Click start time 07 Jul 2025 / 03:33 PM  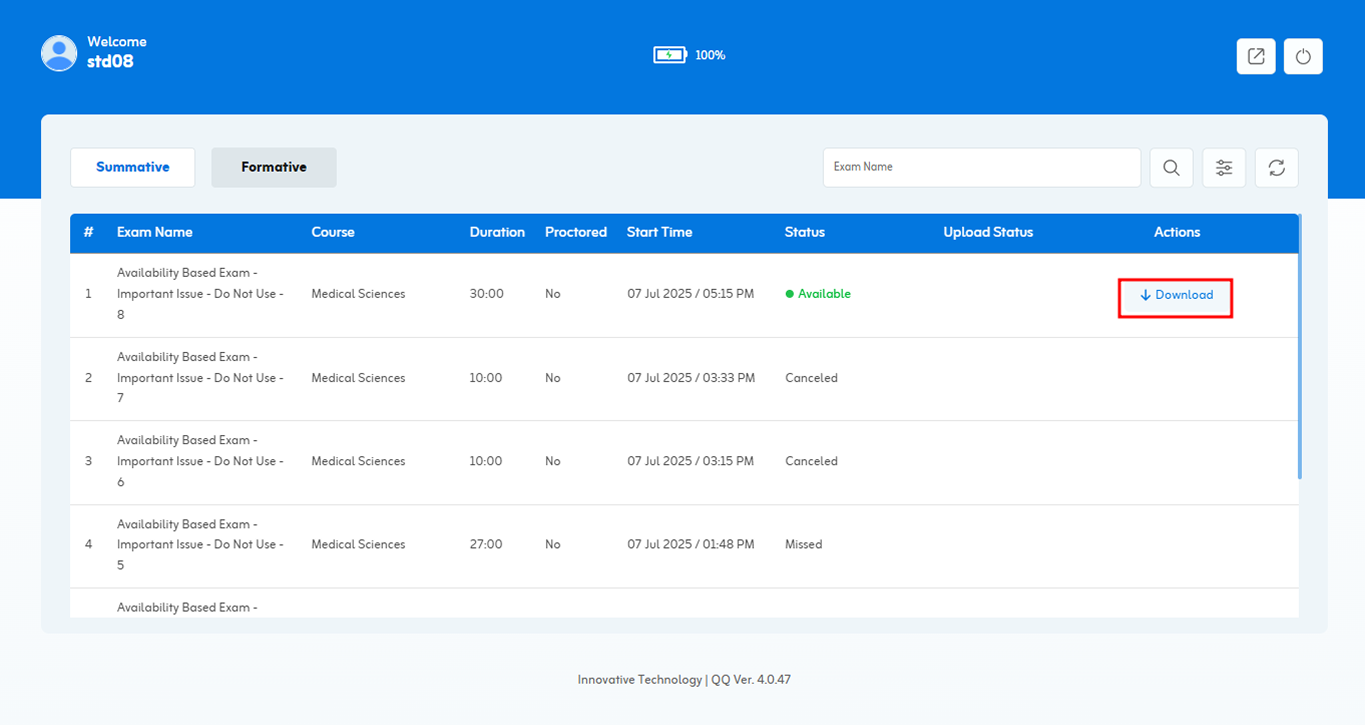[691, 378]
